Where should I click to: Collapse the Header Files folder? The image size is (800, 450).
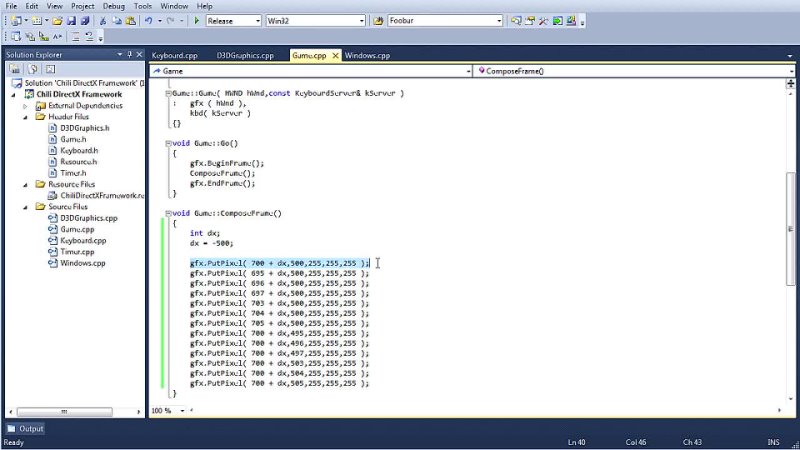[25, 117]
